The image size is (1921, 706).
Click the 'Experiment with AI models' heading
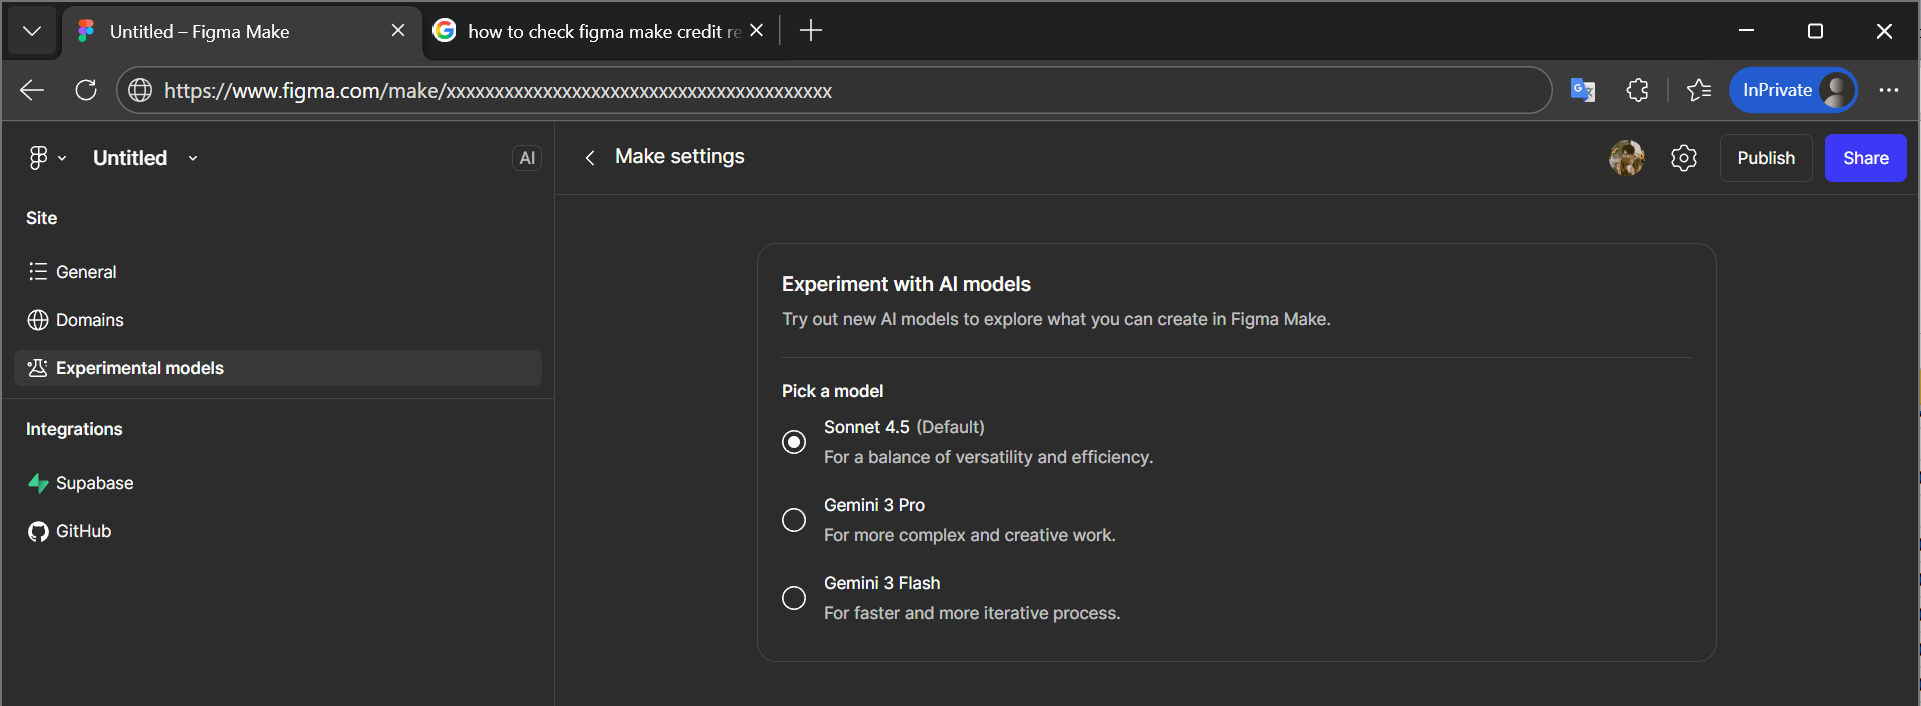click(906, 284)
